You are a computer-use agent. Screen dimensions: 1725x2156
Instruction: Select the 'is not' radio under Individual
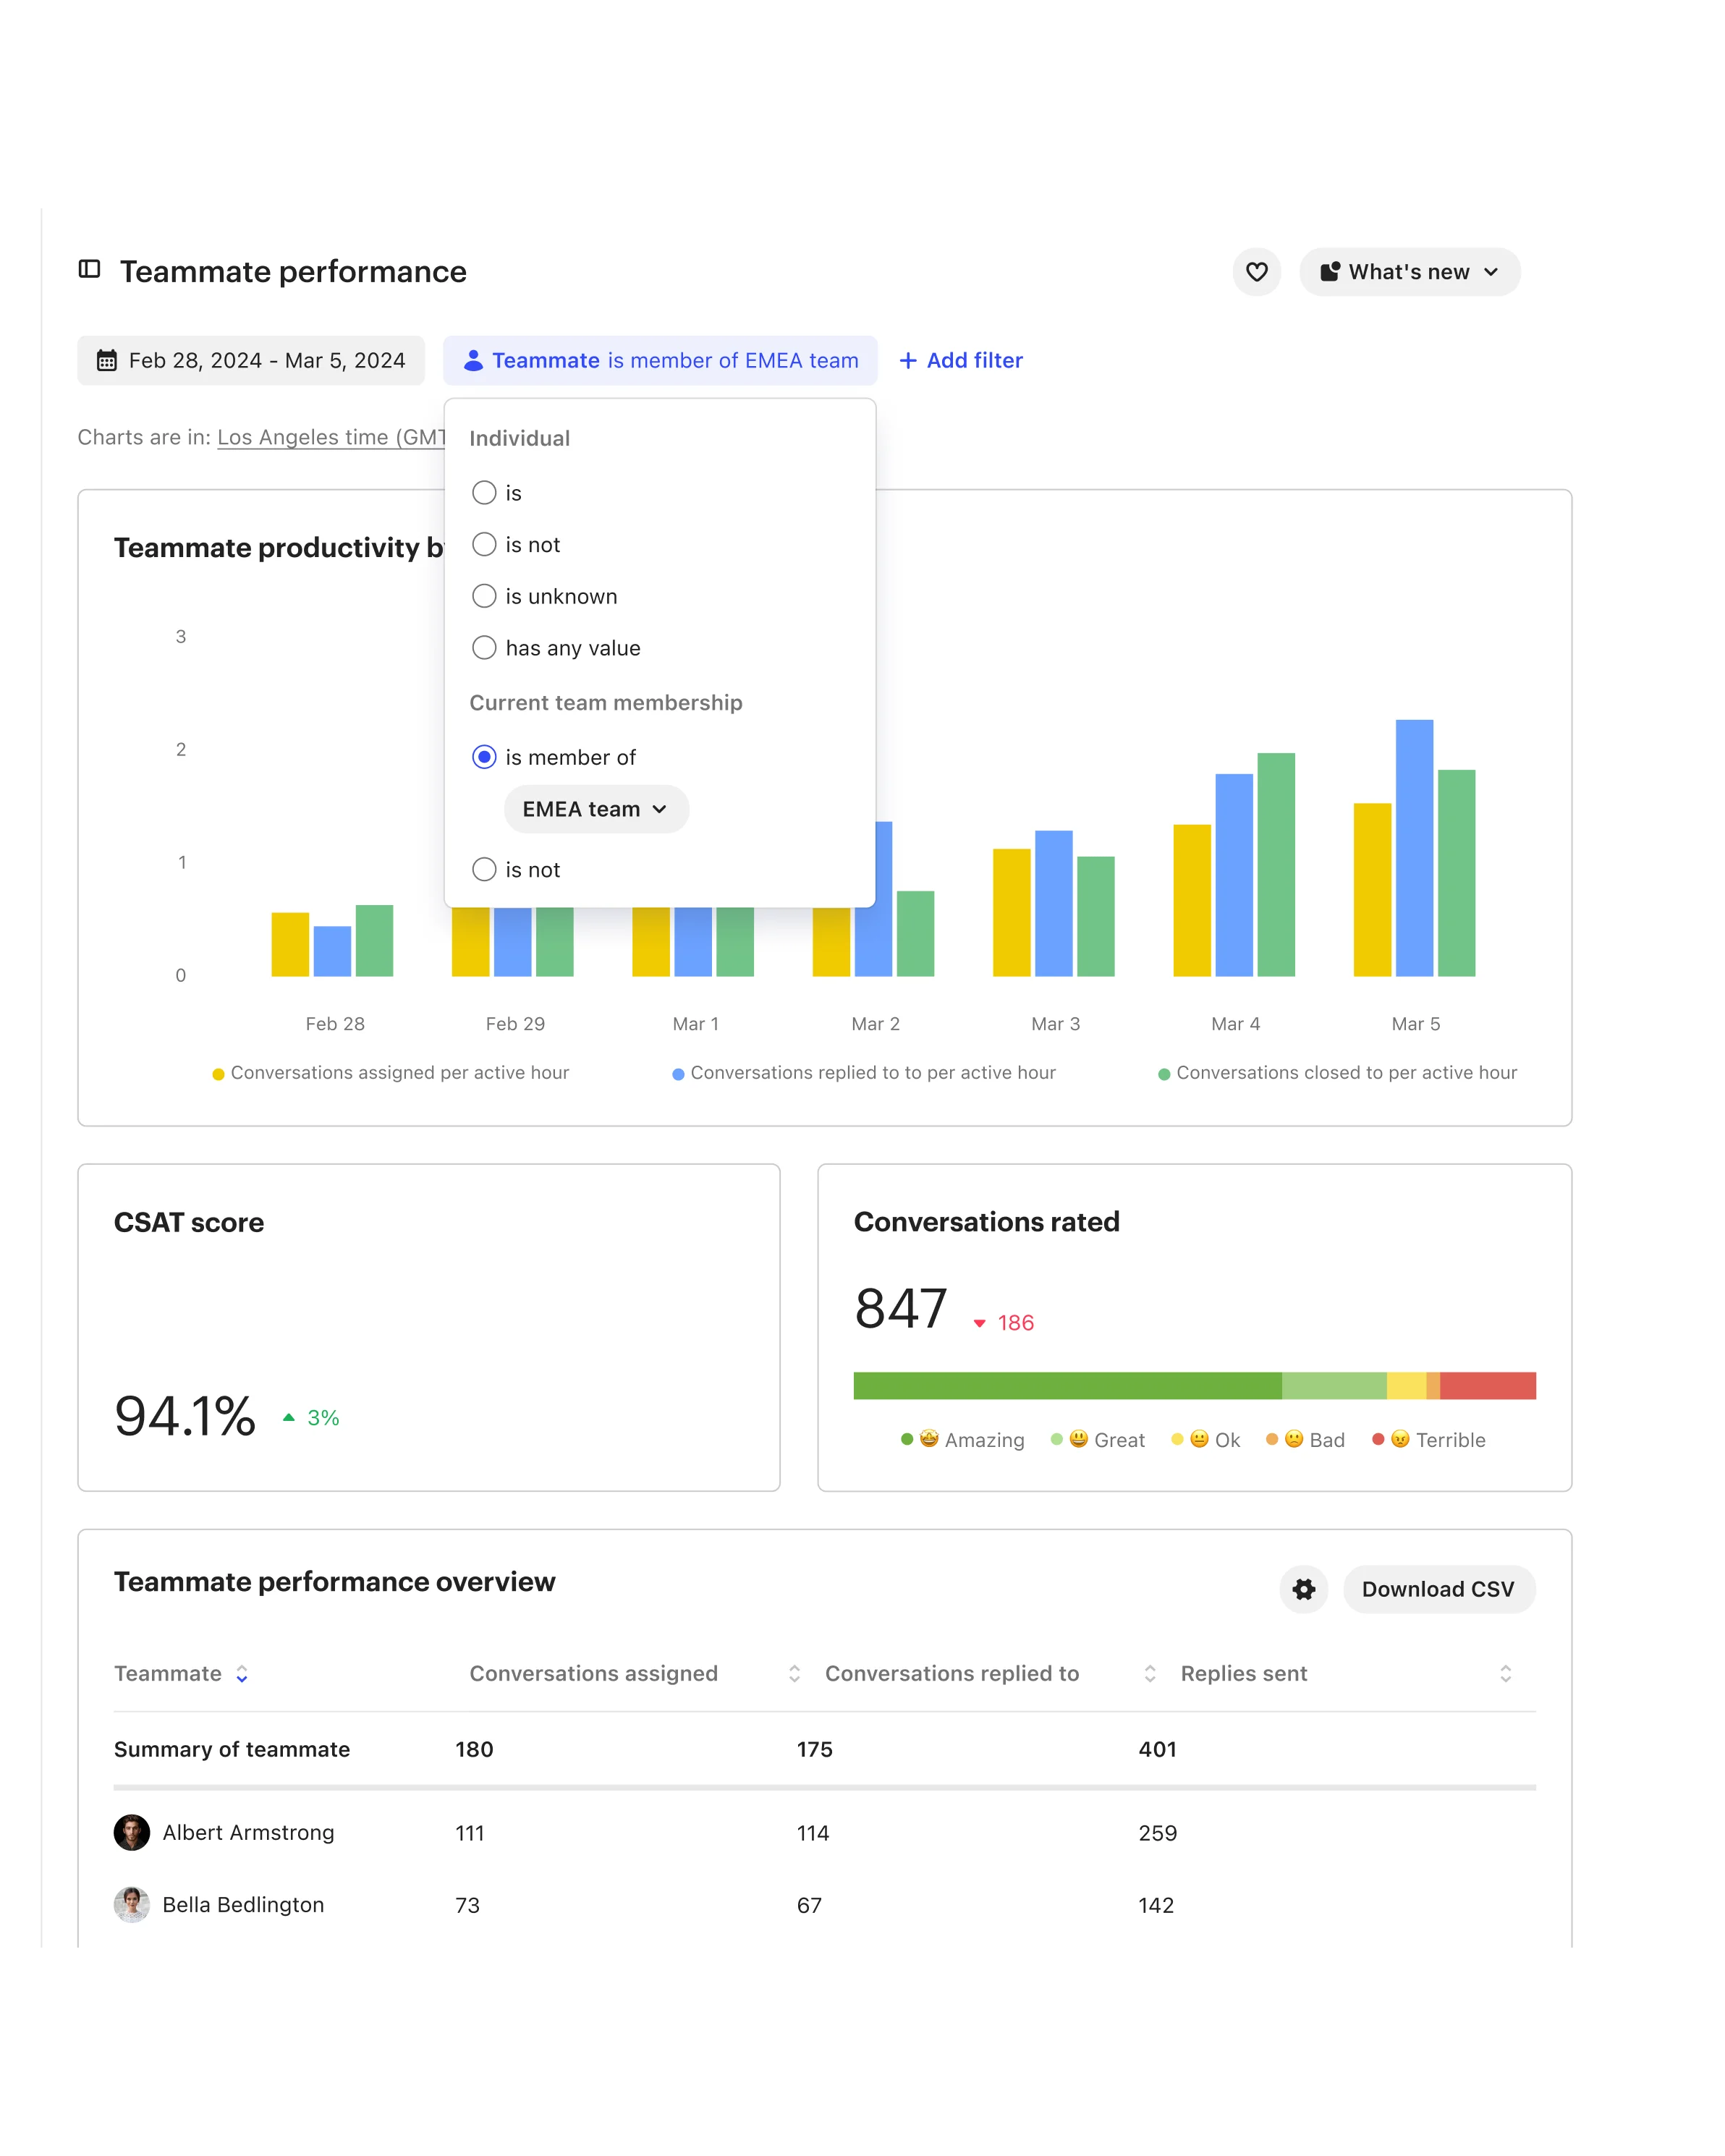point(485,544)
